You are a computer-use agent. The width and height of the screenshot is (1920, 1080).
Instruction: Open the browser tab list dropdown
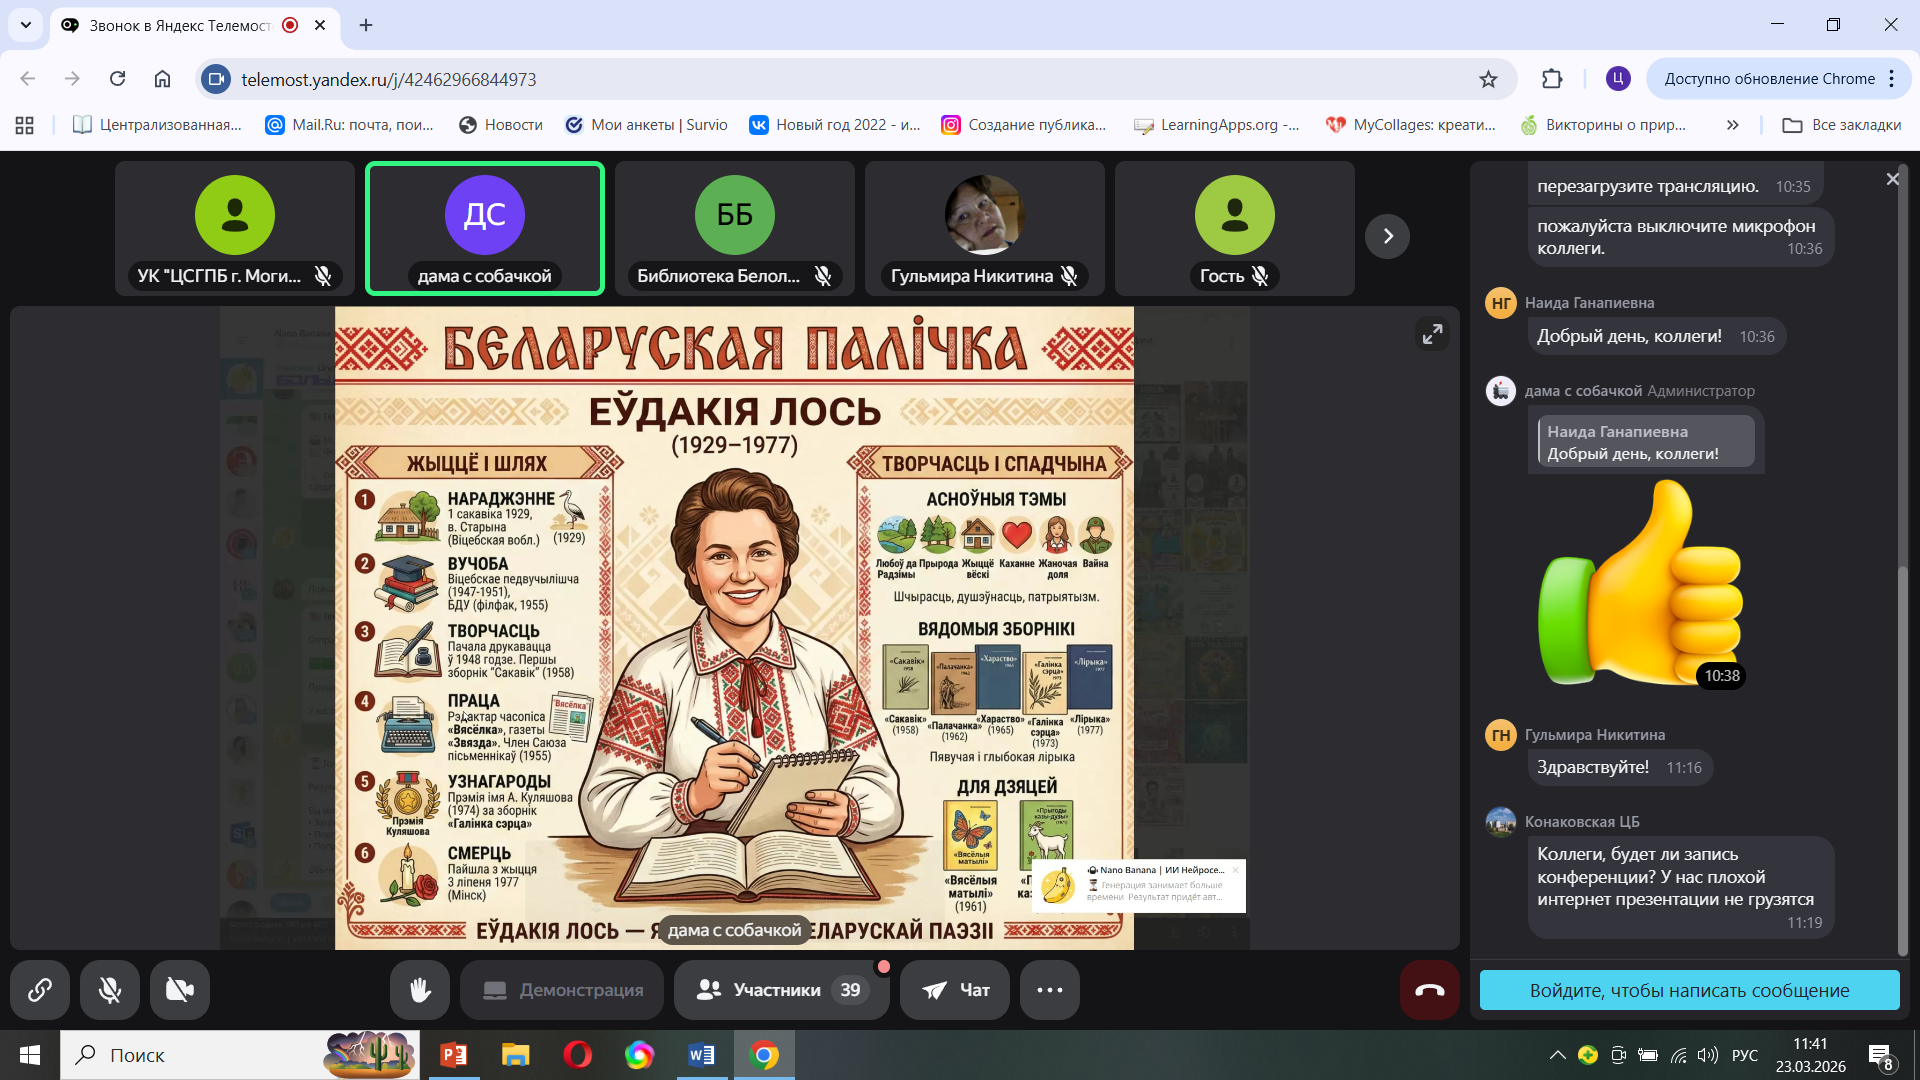[26, 25]
